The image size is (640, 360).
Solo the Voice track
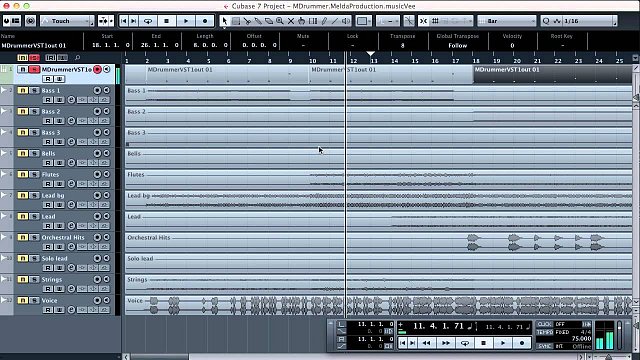click(34, 300)
